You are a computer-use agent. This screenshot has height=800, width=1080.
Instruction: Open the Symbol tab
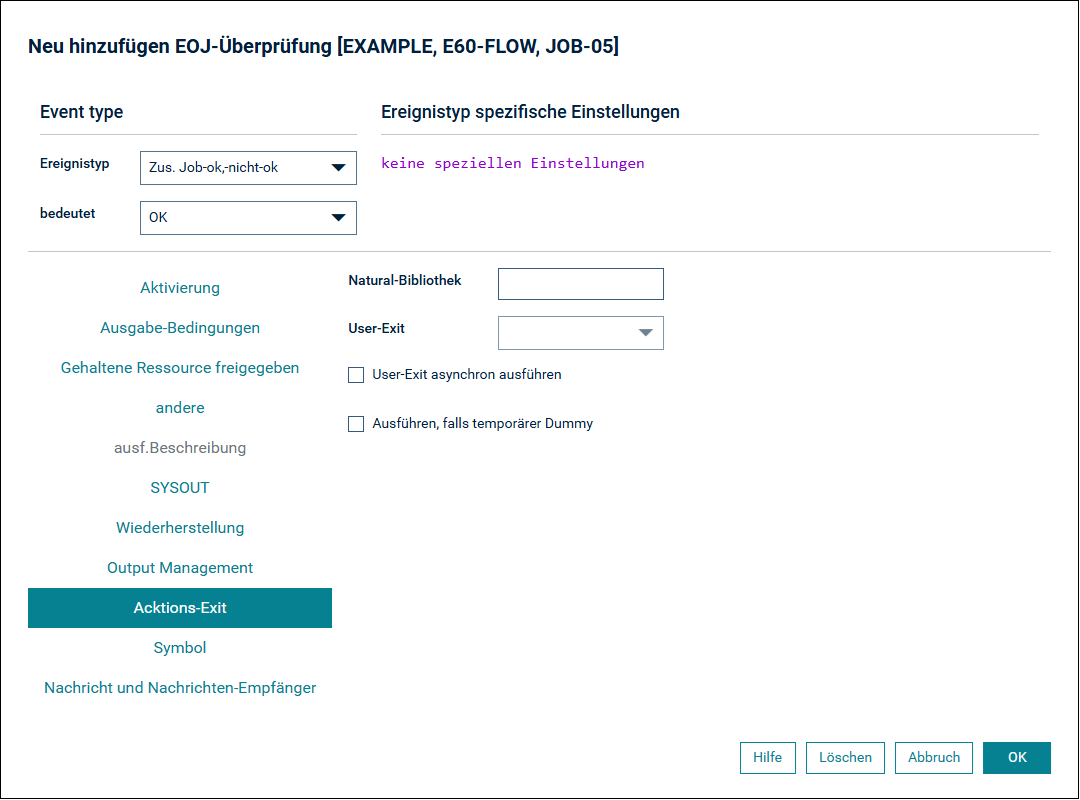click(x=180, y=648)
